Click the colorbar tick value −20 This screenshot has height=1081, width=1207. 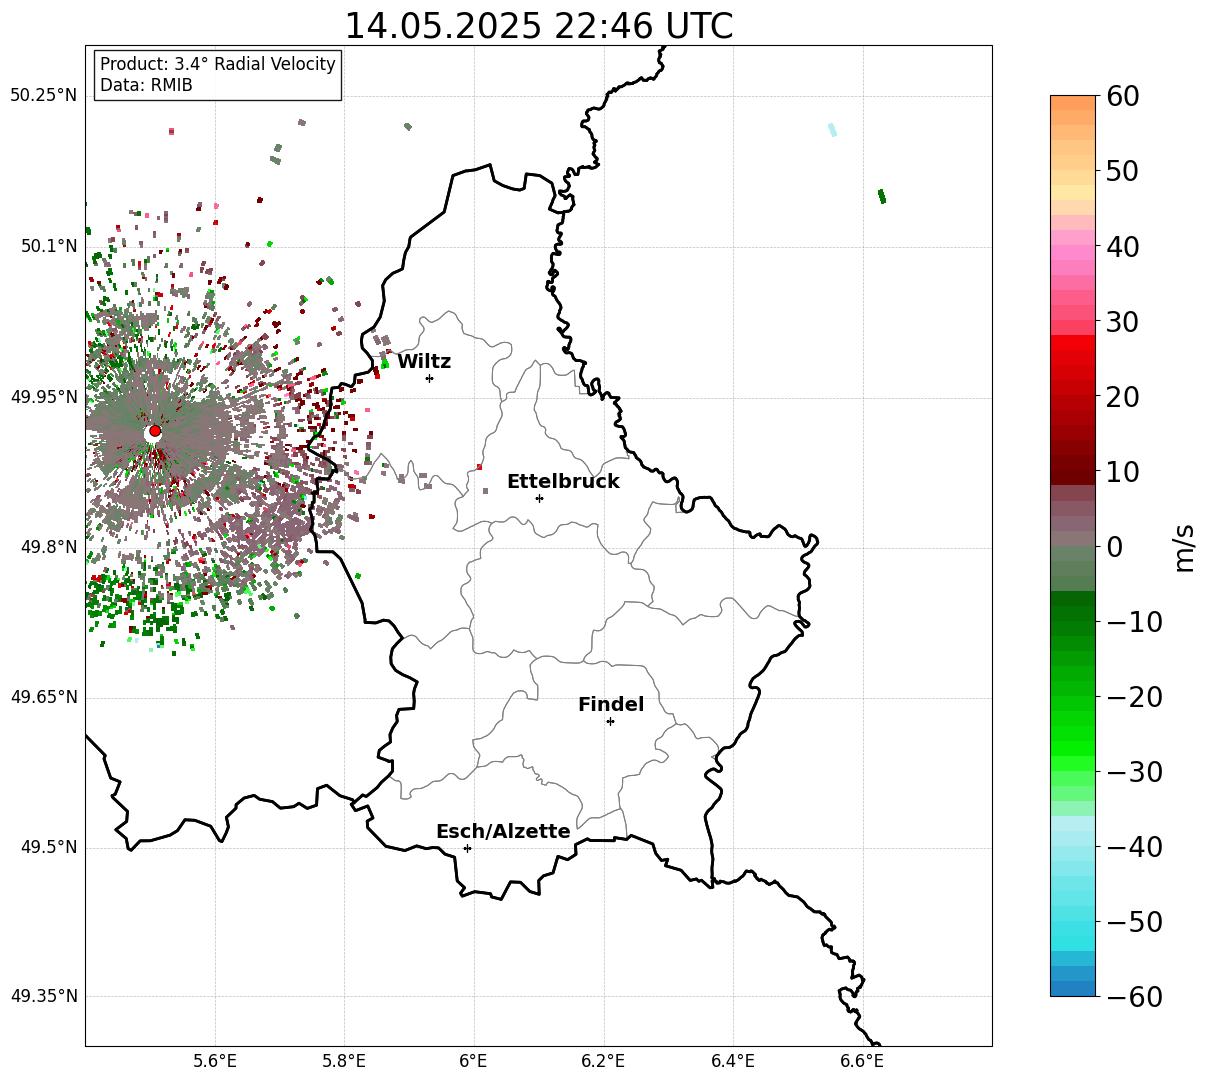click(1133, 697)
